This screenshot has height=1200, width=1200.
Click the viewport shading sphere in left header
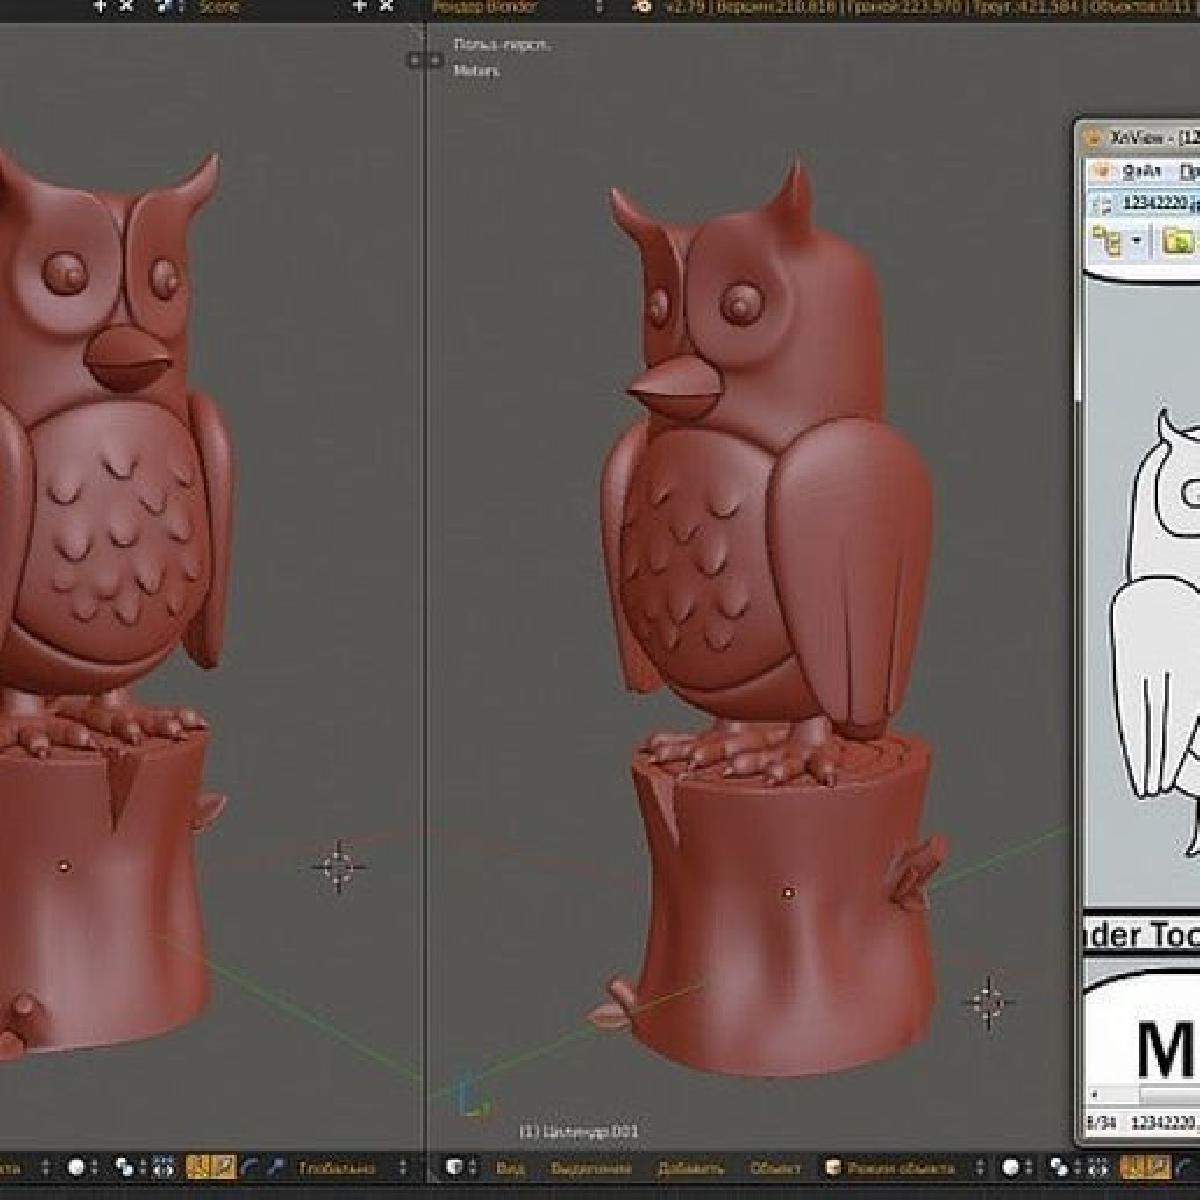[x=77, y=1167]
